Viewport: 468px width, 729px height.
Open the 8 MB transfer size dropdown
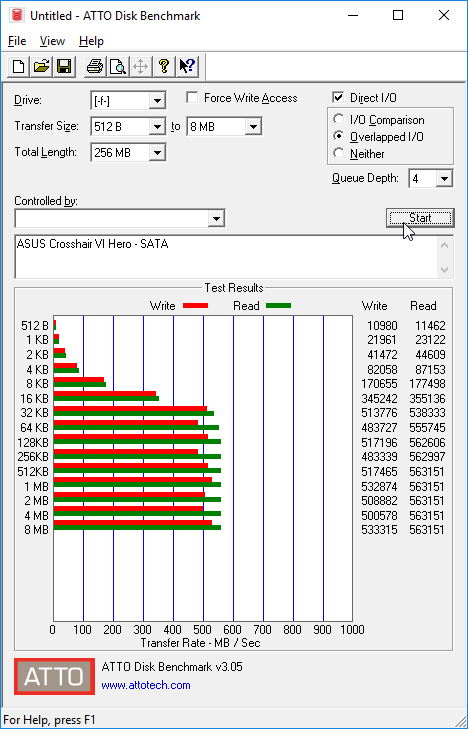tap(253, 126)
